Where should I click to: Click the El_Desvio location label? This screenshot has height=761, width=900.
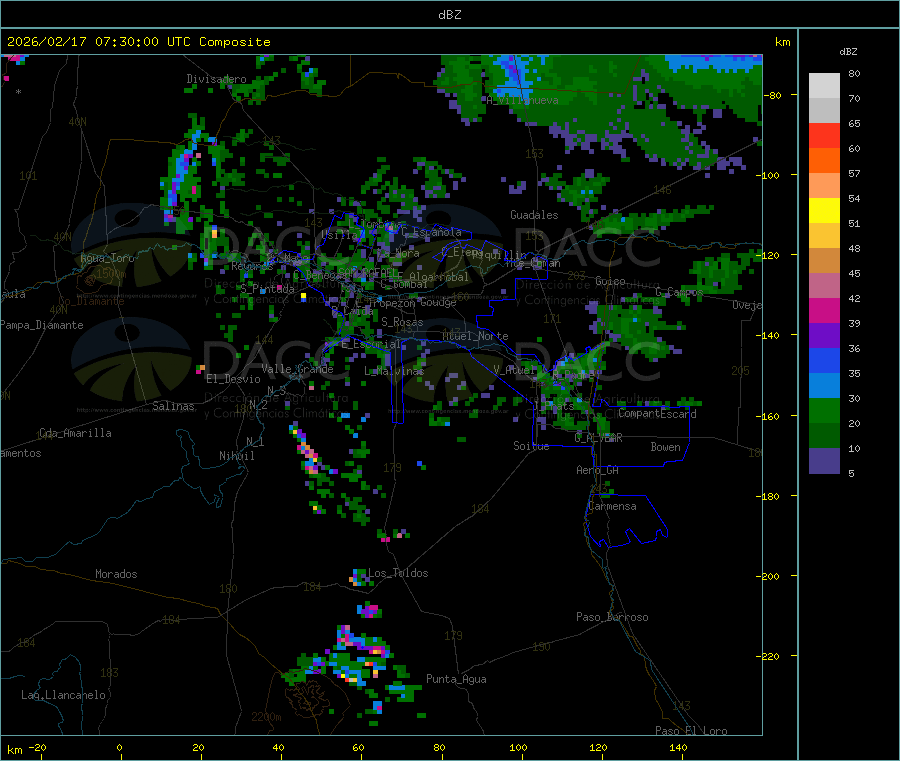coord(234,379)
